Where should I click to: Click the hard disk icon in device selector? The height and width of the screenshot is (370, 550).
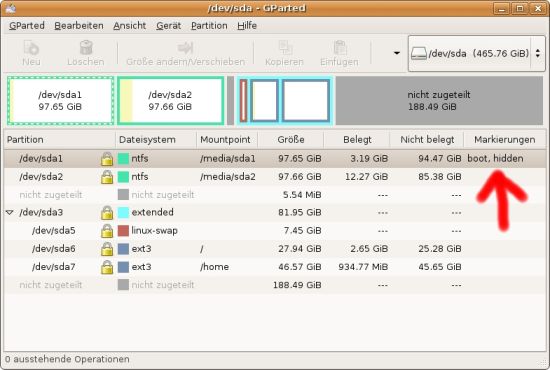tap(419, 53)
